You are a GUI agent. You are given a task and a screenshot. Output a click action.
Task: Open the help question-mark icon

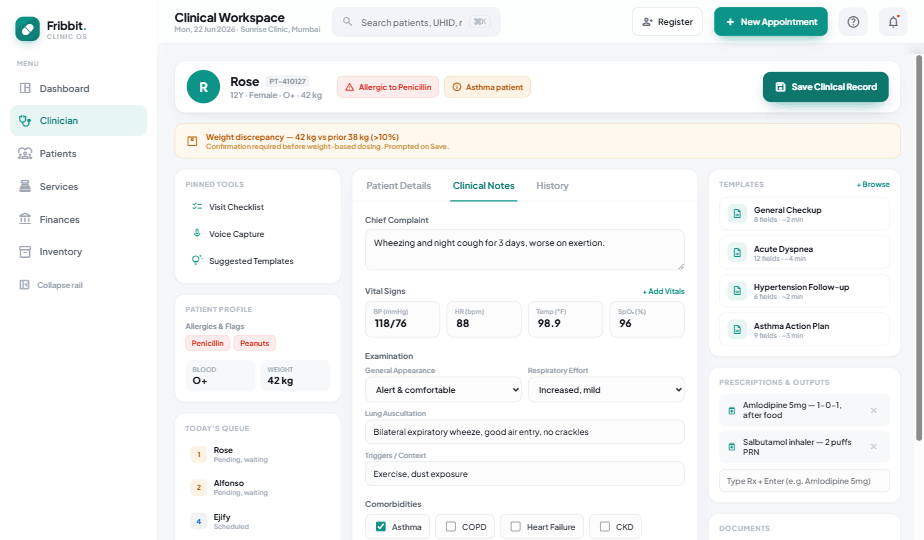[853, 22]
